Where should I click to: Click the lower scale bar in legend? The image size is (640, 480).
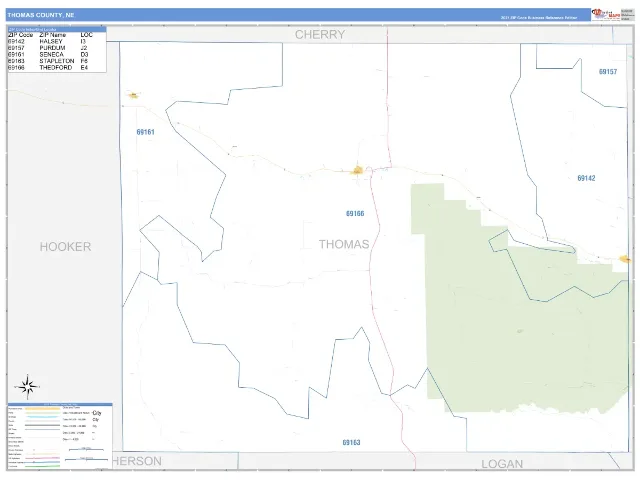pyautogui.click(x=86, y=459)
